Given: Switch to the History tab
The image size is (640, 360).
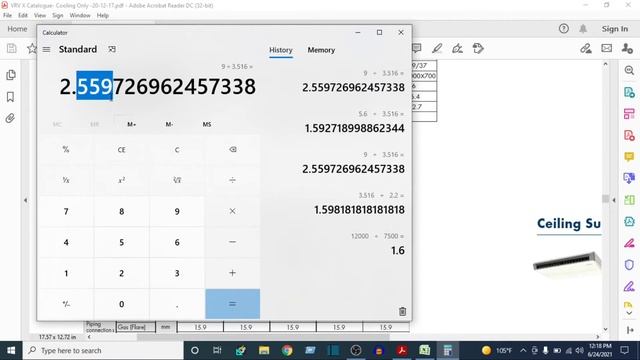Looking at the screenshot, I should click(281, 50).
